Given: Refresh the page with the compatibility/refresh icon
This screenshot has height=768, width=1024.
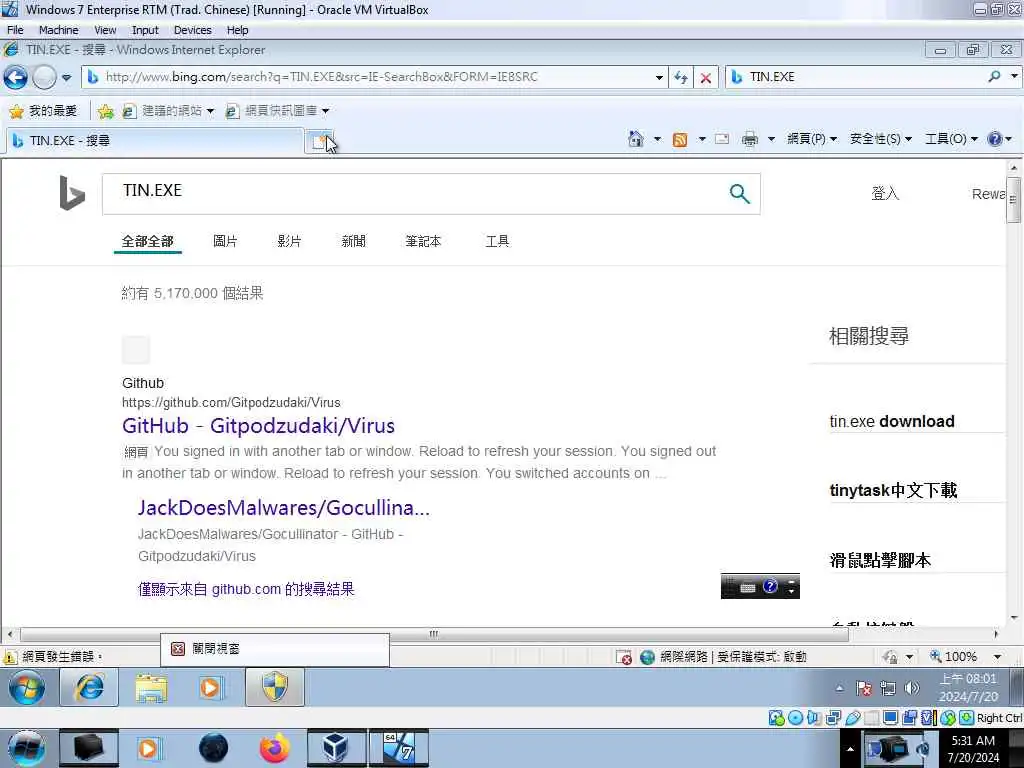Looking at the screenshot, I should click(x=681, y=77).
